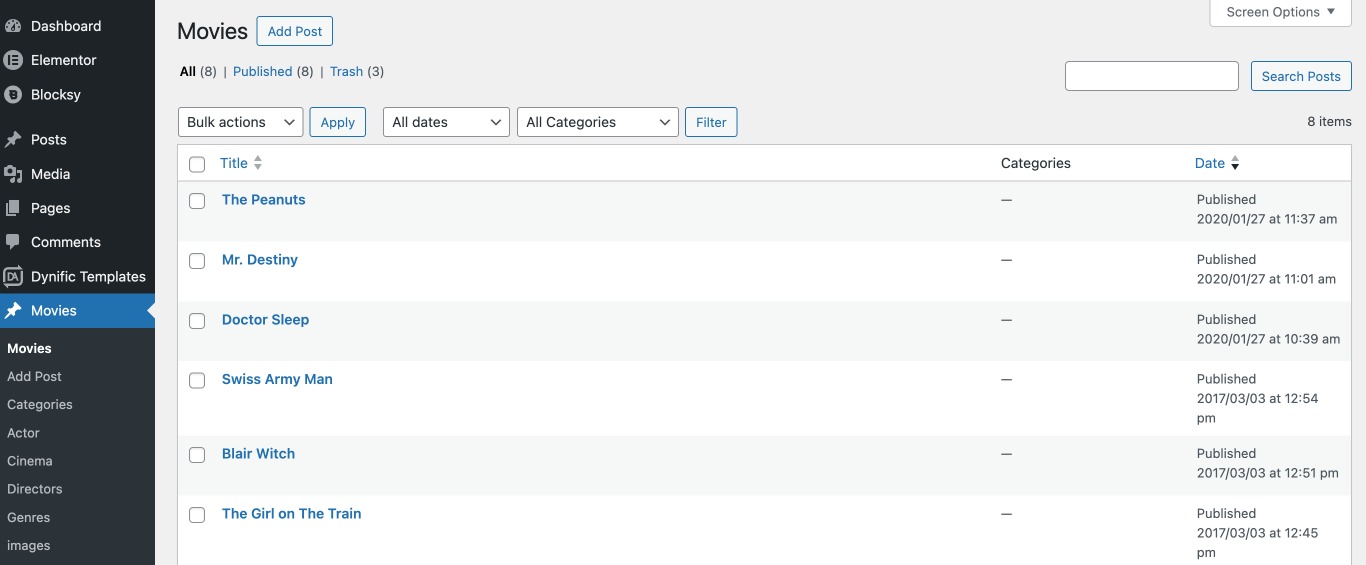The image size is (1366, 565).
Task: Click the Search Posts button
Action: 1301,76
